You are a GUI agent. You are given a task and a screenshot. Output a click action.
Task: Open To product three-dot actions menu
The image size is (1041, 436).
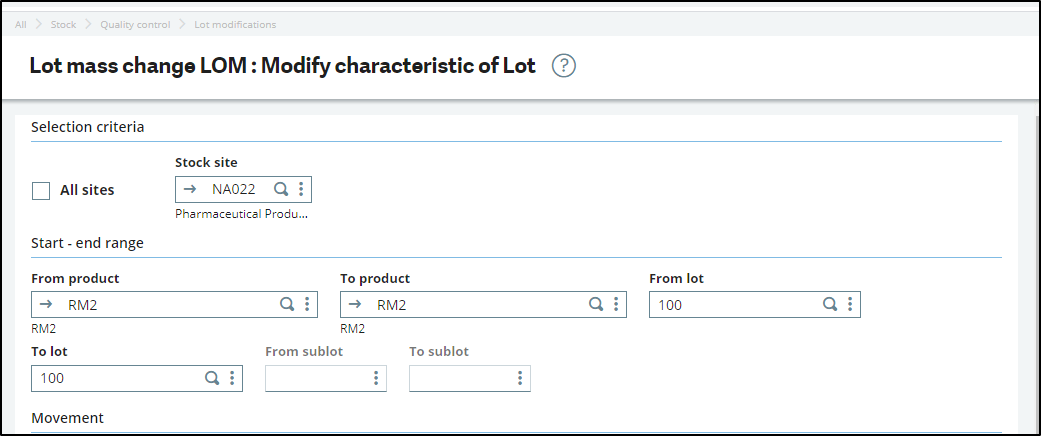click(x=615, y=304)
